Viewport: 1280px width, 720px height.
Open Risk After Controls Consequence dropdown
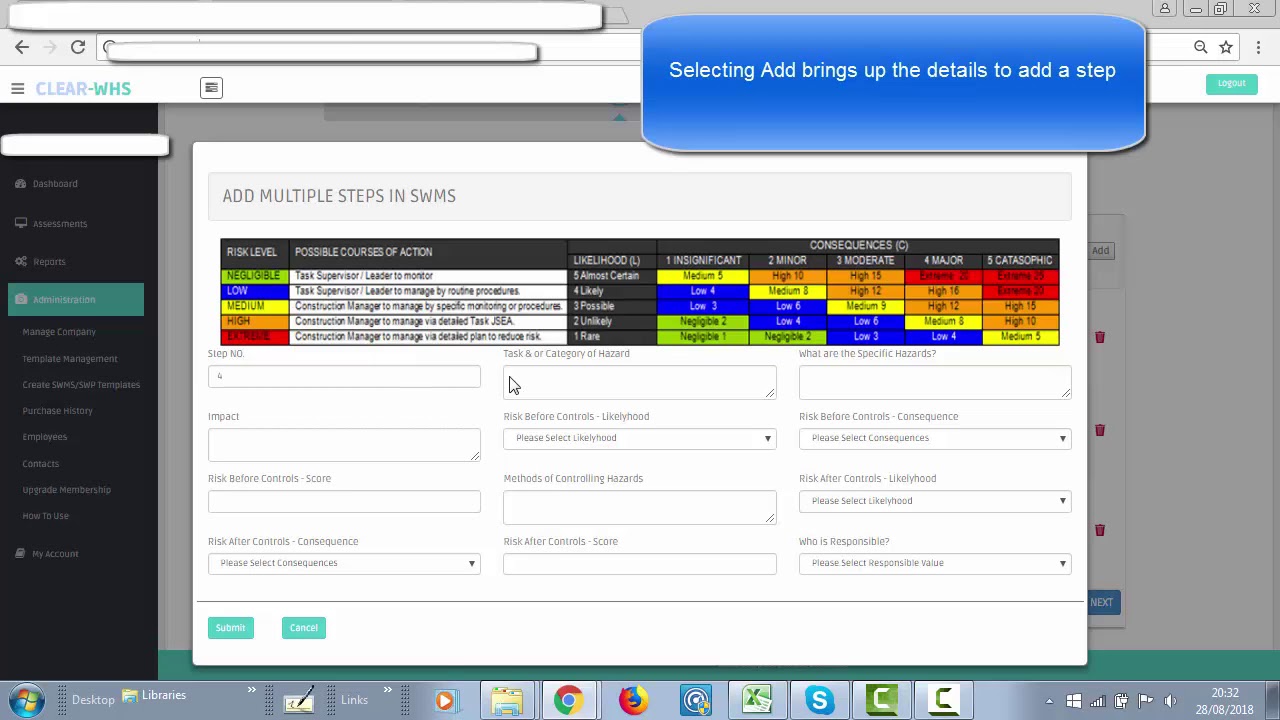pos(344,563)
